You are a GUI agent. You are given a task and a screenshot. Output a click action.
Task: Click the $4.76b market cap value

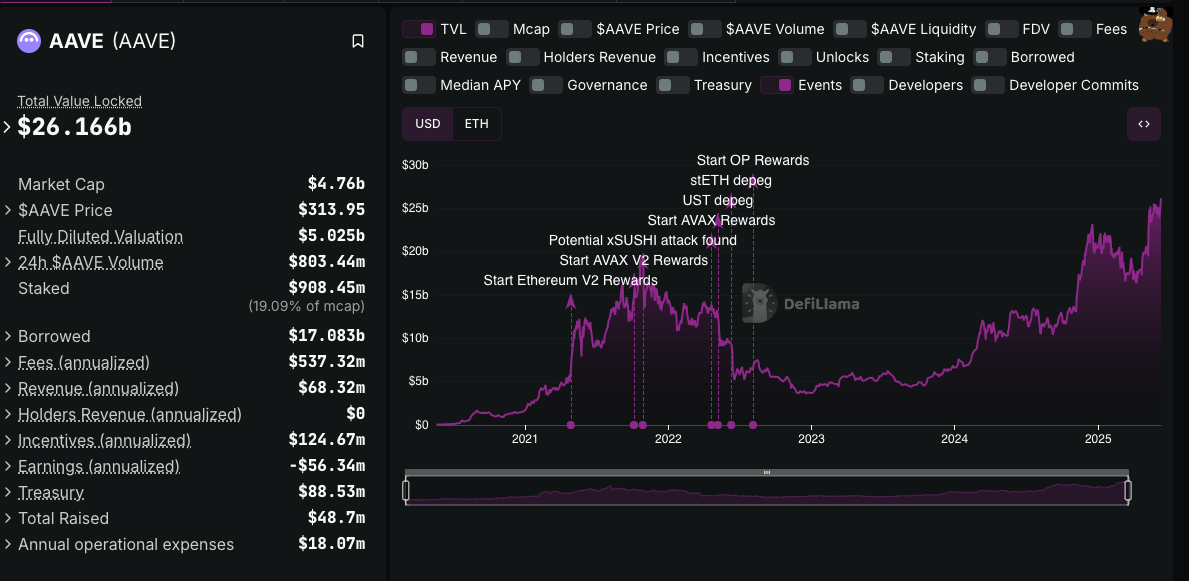pos(336,184)
